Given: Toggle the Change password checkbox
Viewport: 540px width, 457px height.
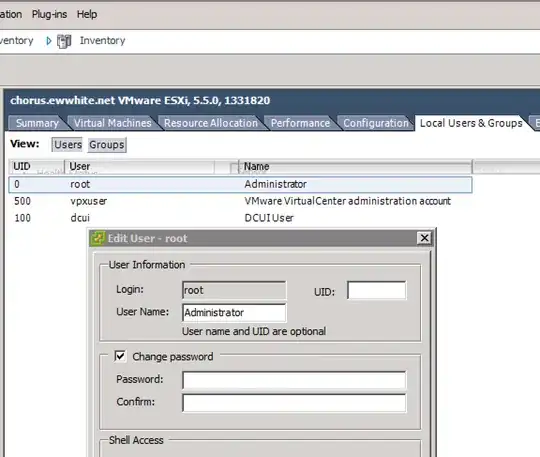Looking at the screenshot, I should click(120, 356).
